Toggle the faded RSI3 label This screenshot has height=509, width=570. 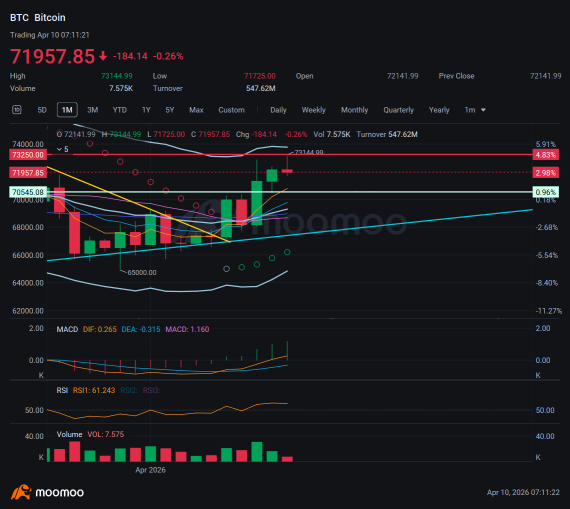[x=151, y=390]
